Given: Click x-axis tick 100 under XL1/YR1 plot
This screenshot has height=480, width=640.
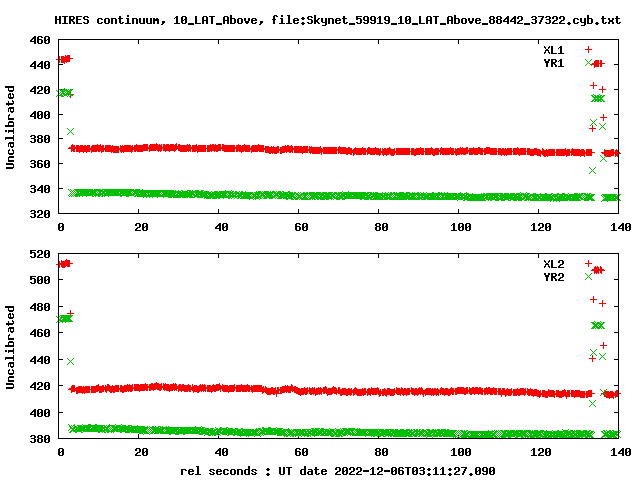Looking at the screenshot, I should click(x=461, y=227).
